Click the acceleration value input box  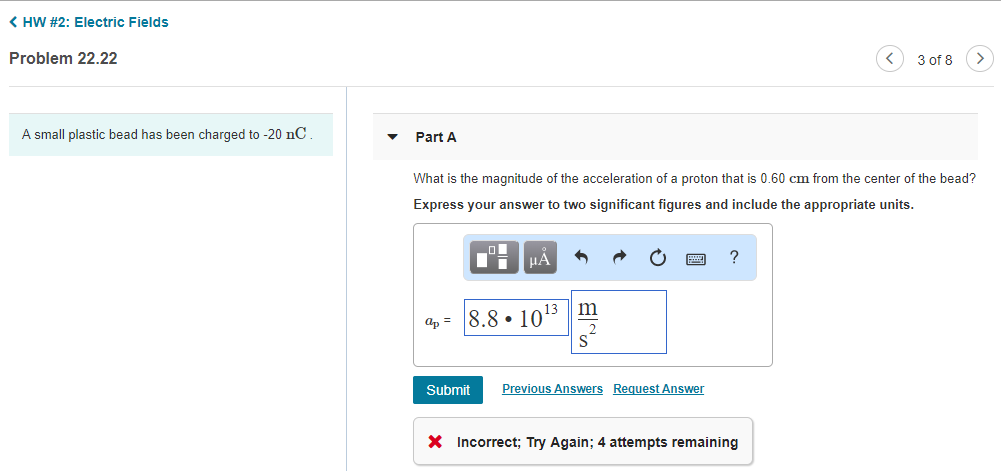[x=516, y=318]
